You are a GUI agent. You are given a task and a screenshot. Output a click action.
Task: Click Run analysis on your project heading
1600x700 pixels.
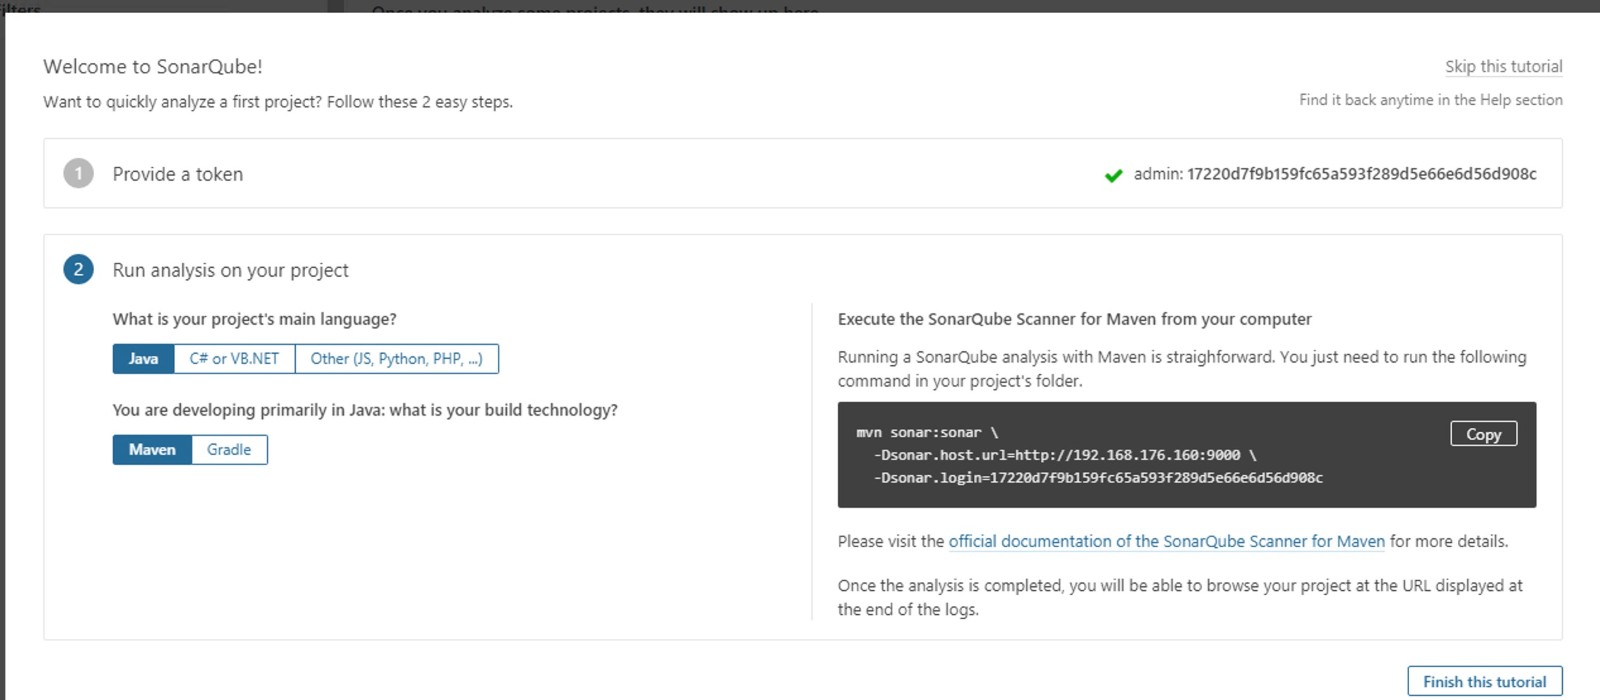pos(230,270)
